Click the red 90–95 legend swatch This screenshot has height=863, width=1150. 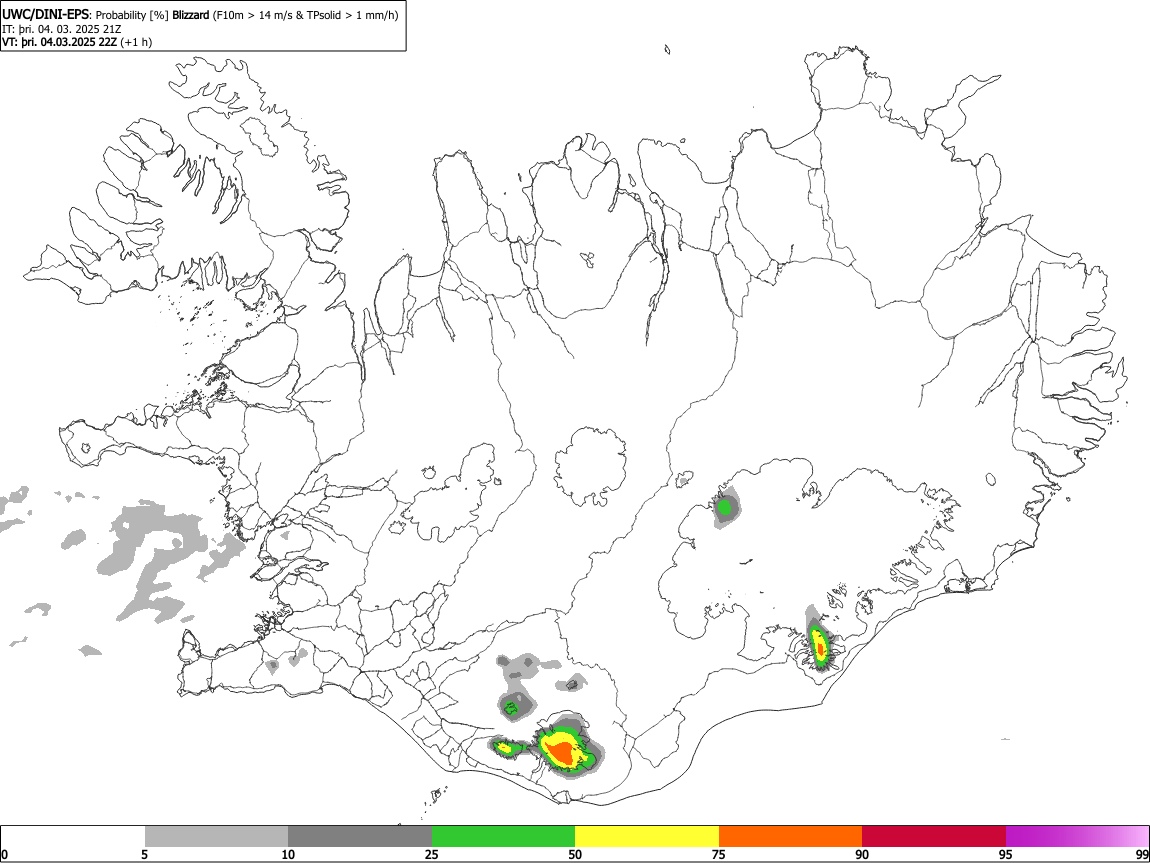[934, 836]
